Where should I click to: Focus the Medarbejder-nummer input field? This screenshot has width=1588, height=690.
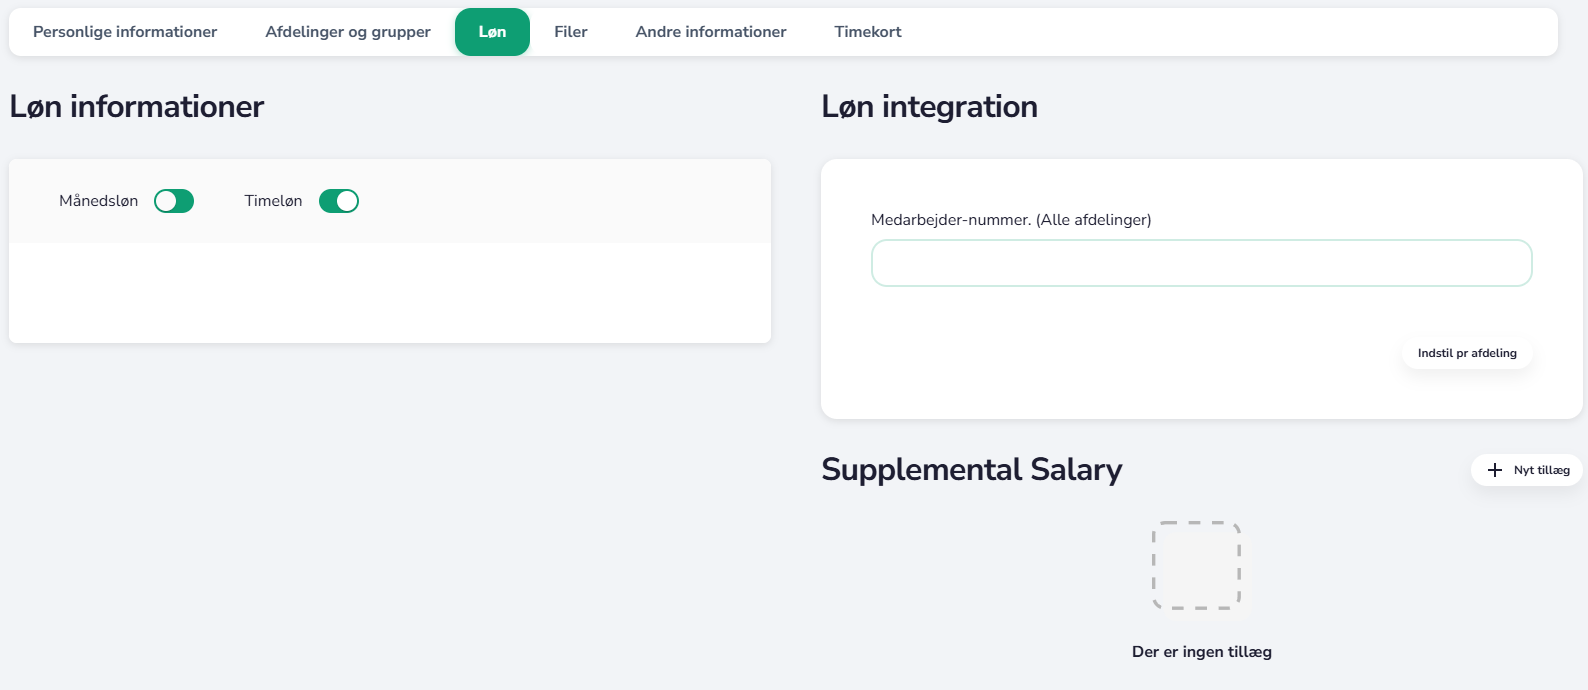tap(1201, 263)
